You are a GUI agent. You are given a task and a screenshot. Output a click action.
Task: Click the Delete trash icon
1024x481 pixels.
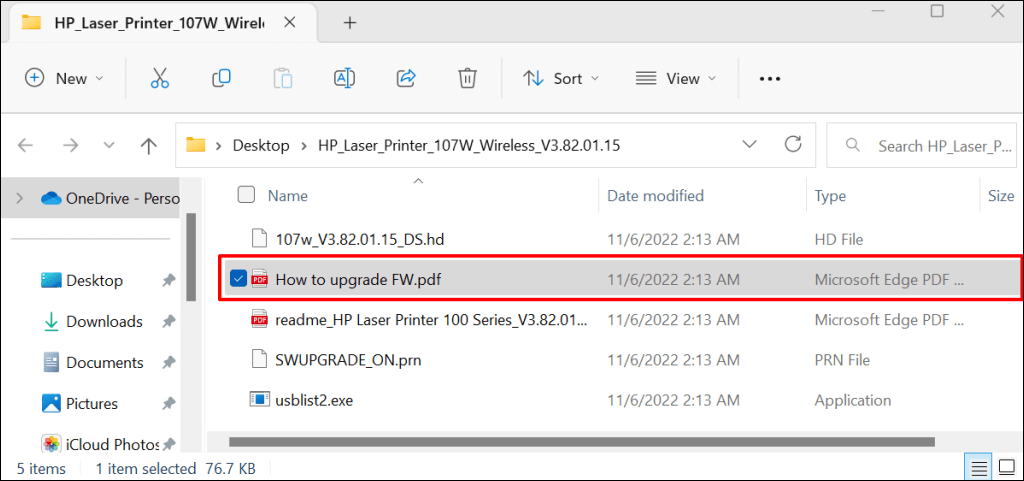coord(466,78)
